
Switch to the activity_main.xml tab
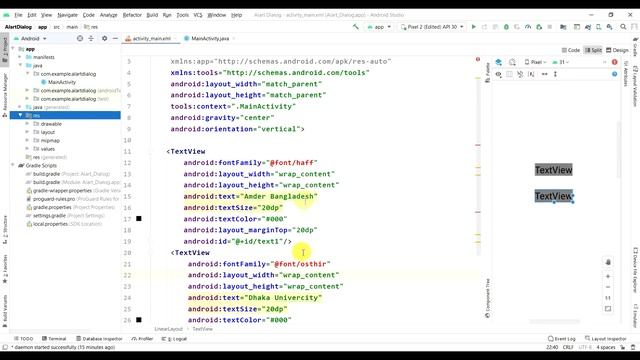pos(150,38)
